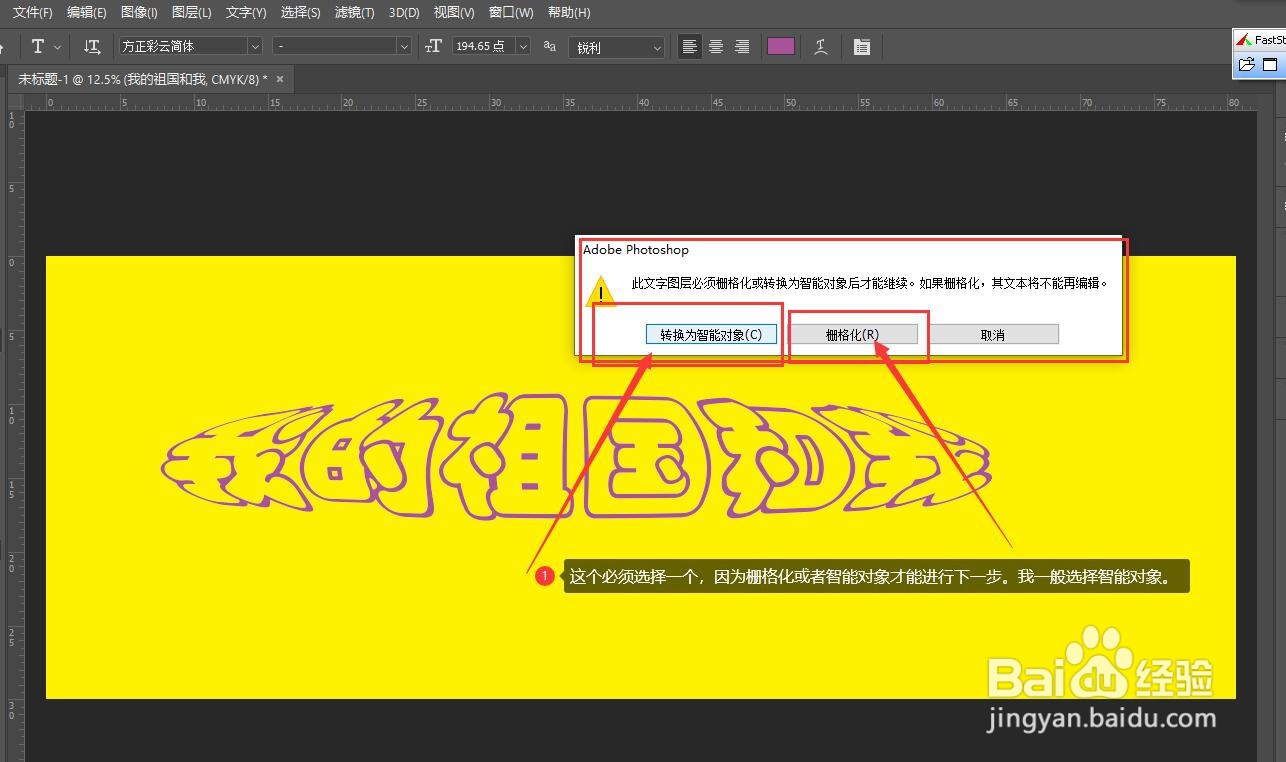Open the 视图(V) menu
The height and width of the screenshot is (762, 1286).
tap(454, 13)
